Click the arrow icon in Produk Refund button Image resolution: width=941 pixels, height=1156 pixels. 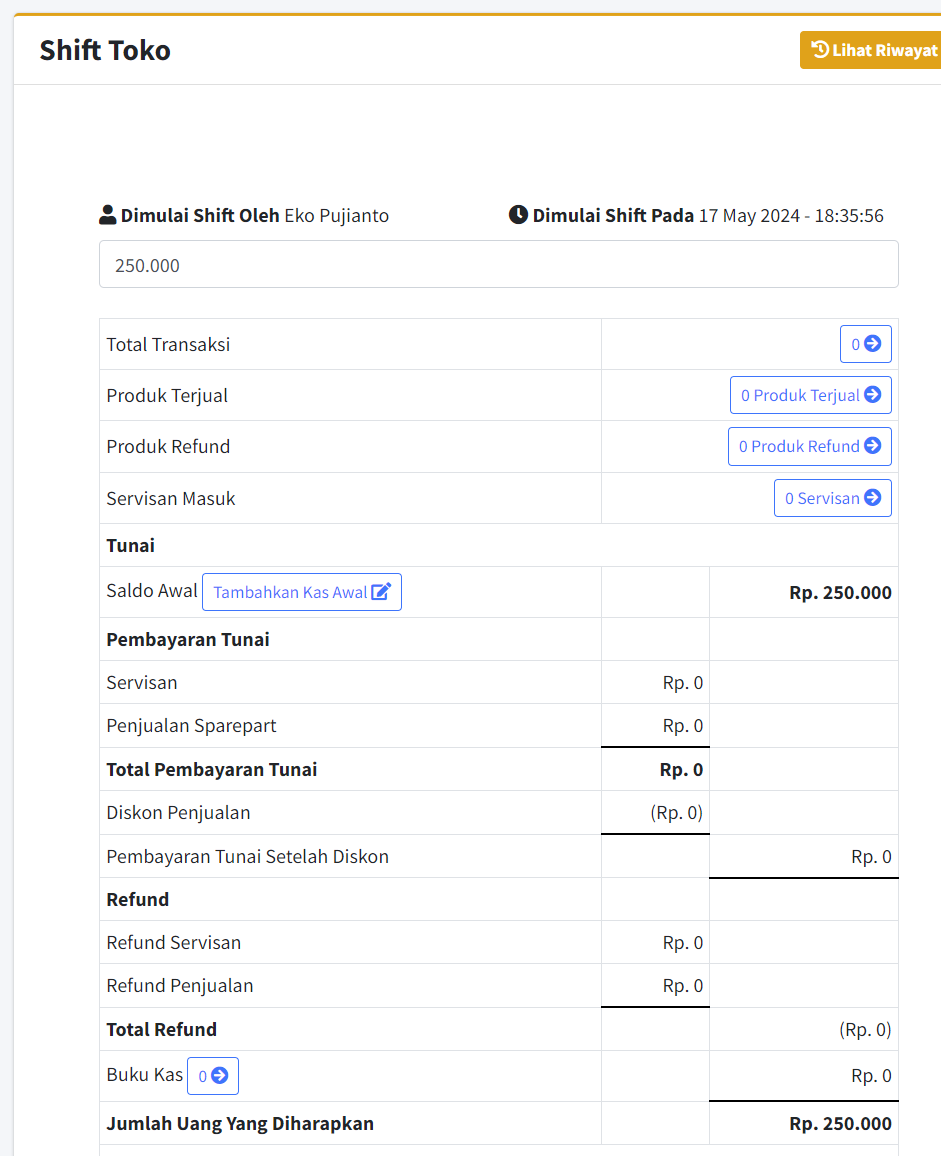tap(872, 446)
